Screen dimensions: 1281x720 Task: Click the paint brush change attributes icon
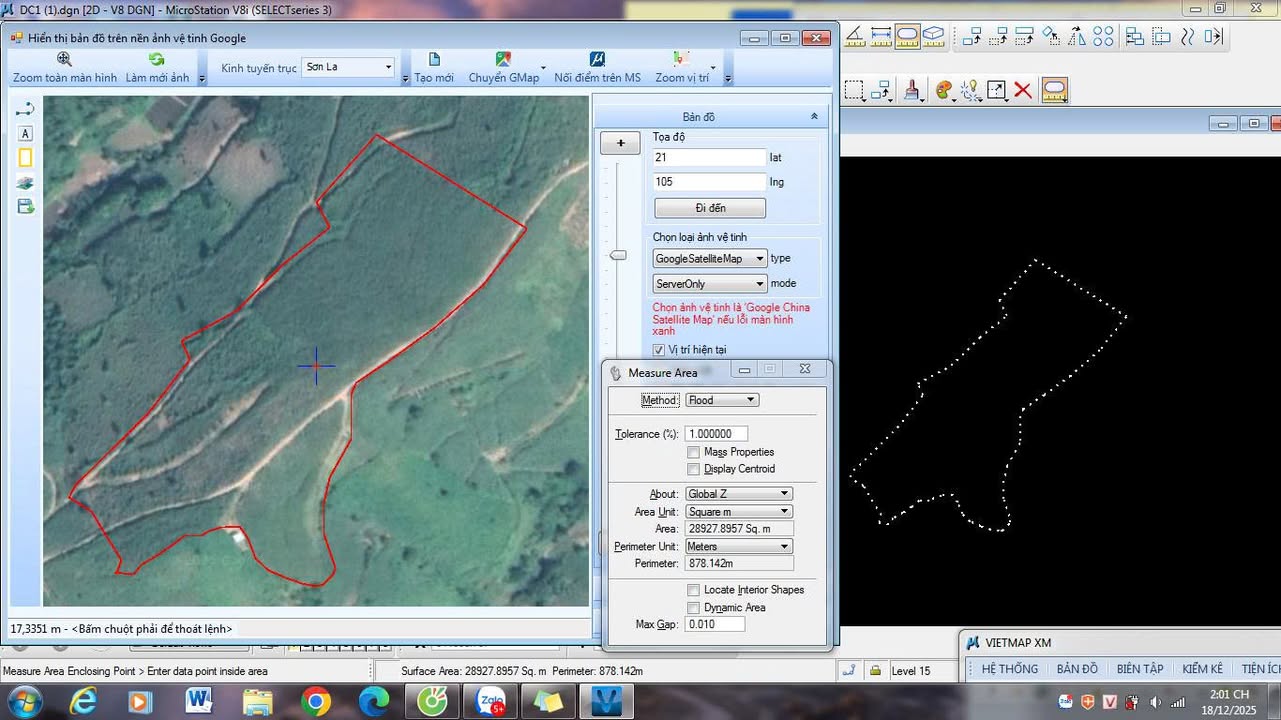(x=912, y=91)
